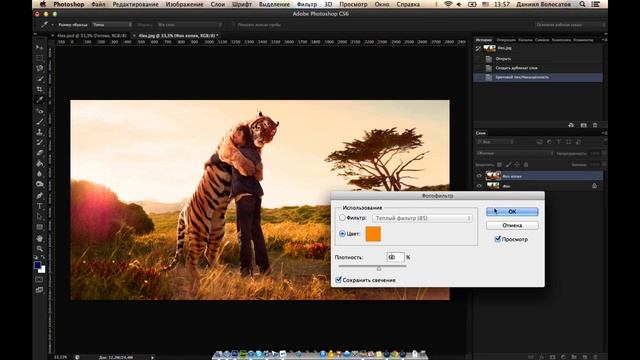Hide the bottom background layer eye

[479, 186]
